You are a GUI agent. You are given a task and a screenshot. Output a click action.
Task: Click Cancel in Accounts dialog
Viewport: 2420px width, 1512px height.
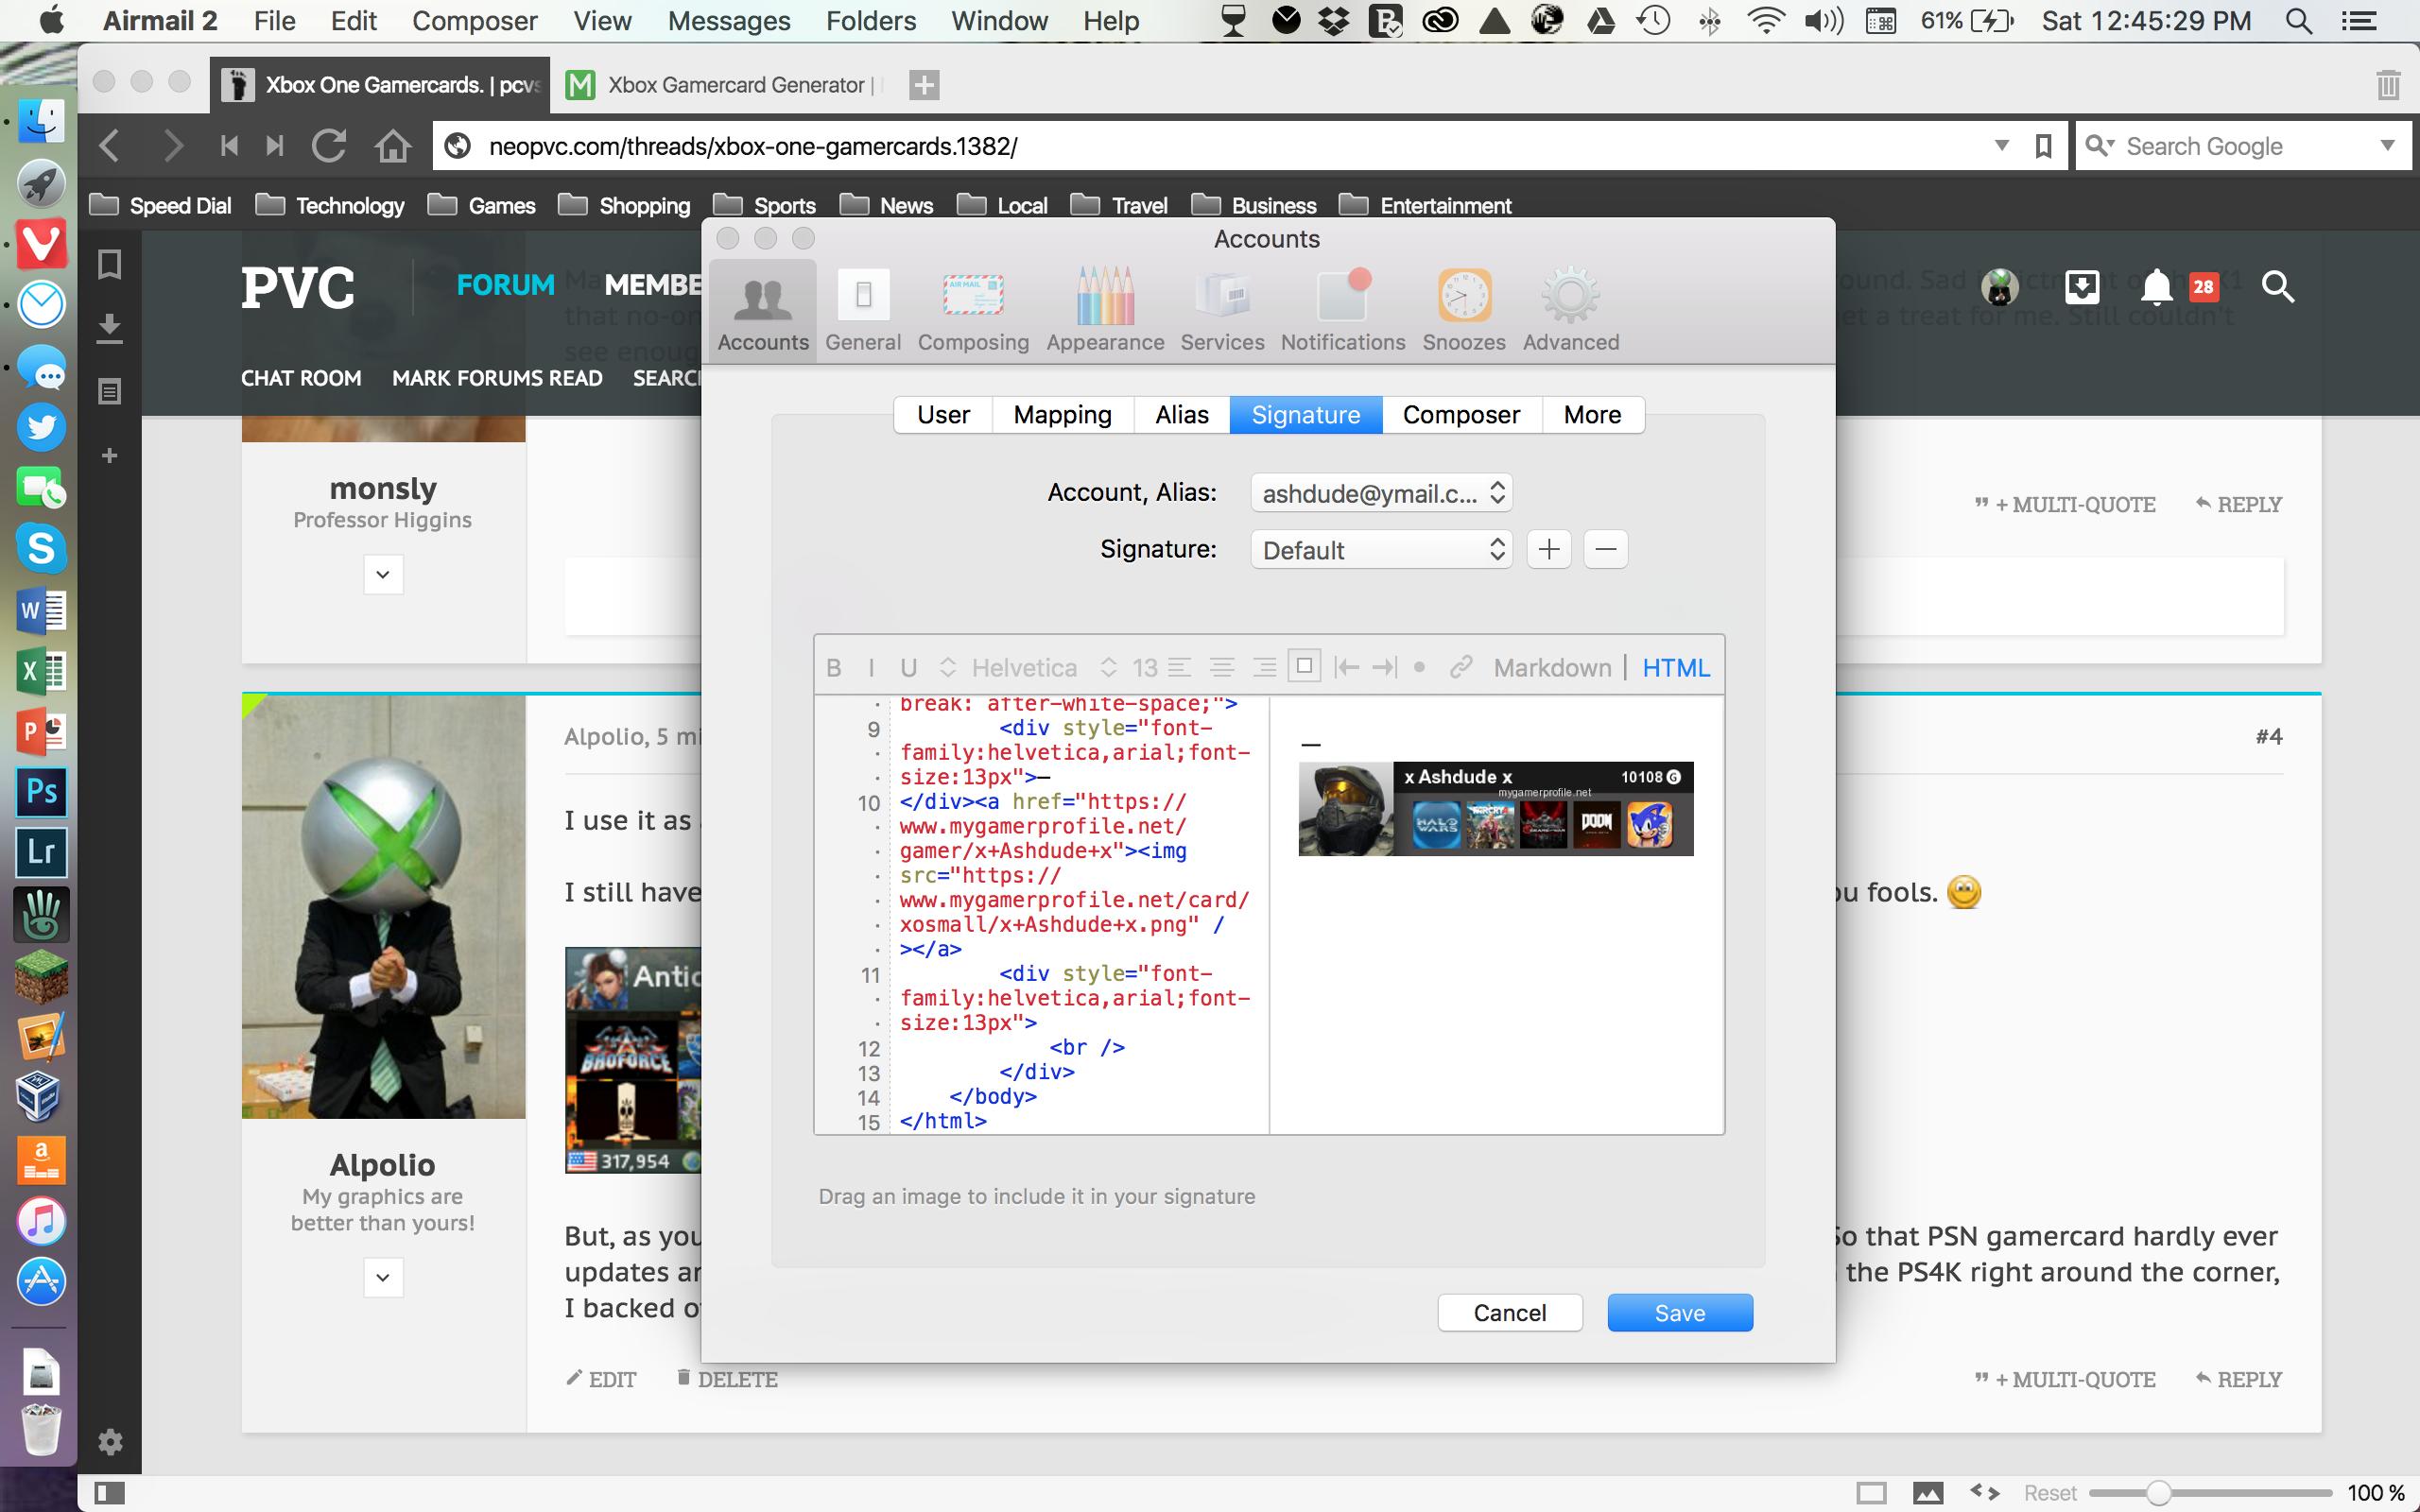pos(1510,1313)
